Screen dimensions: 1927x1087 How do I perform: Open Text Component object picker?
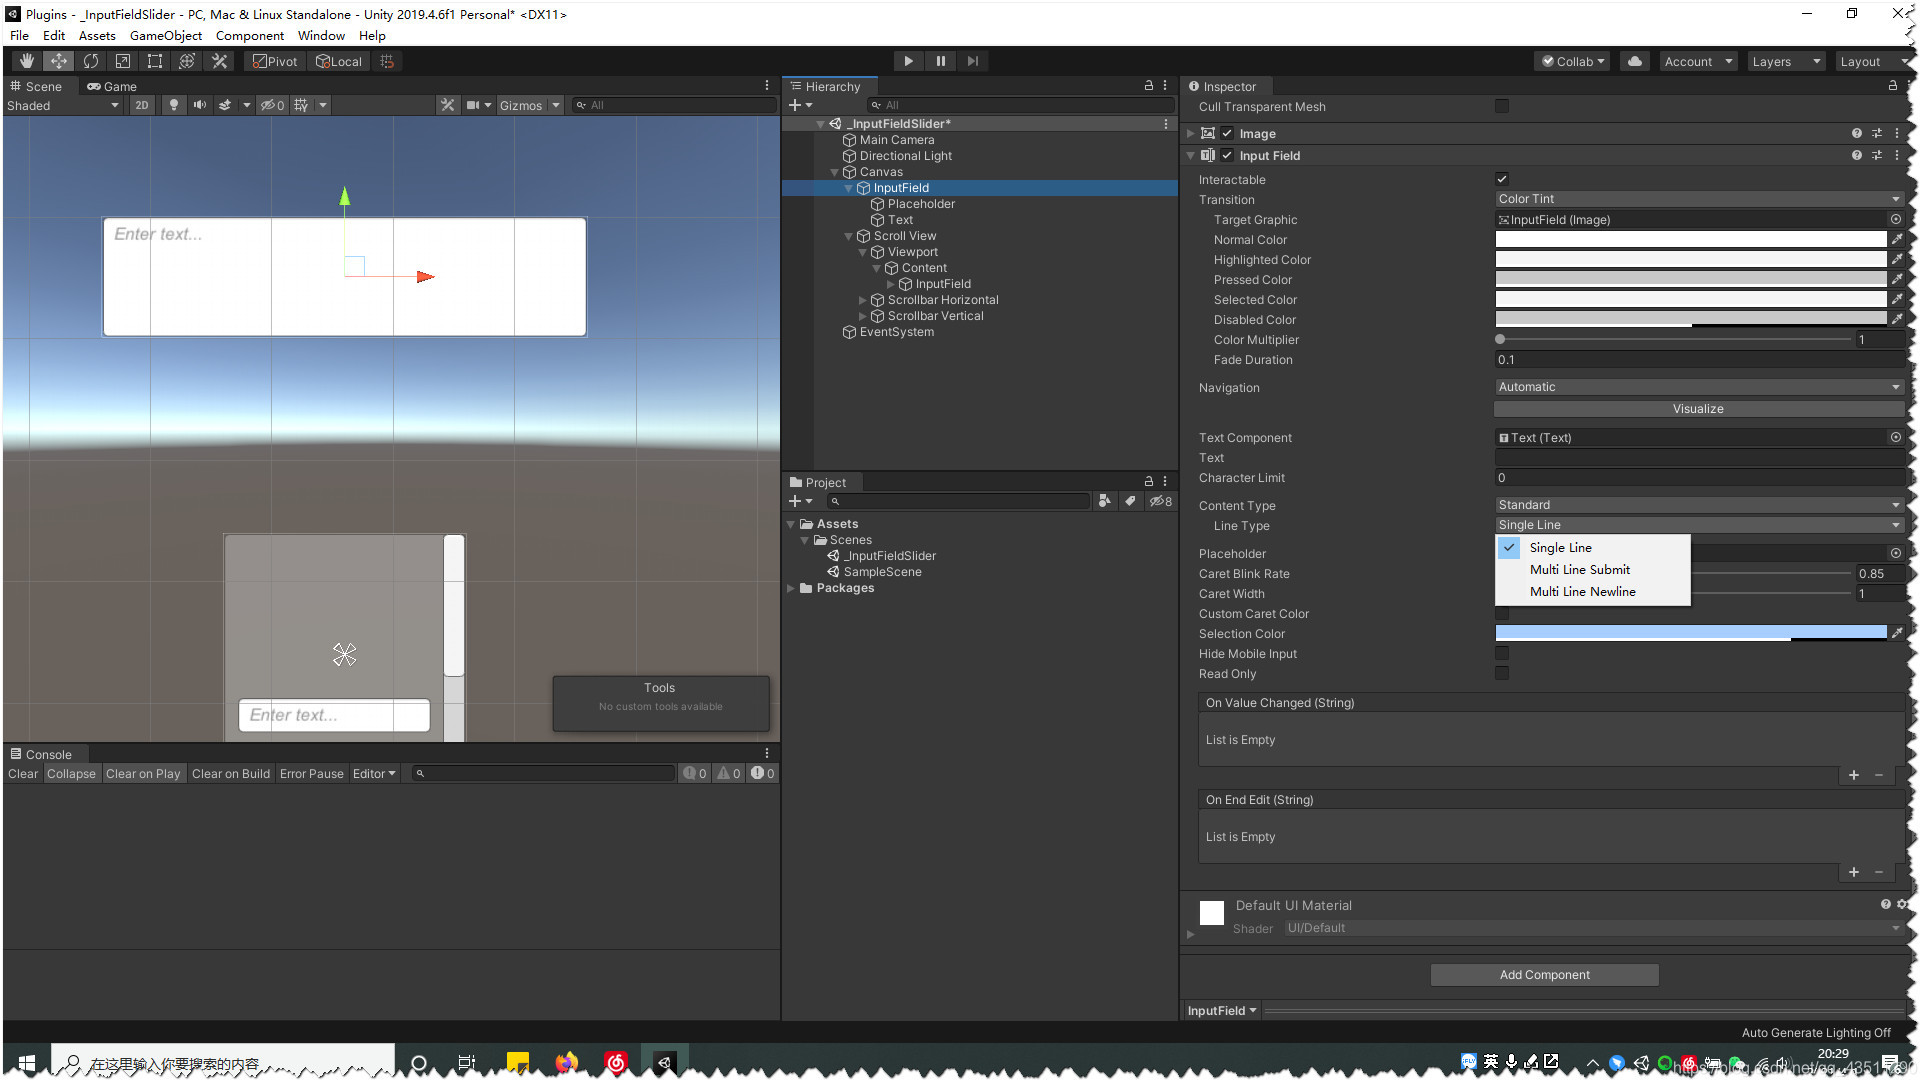tap(1895, 437)
